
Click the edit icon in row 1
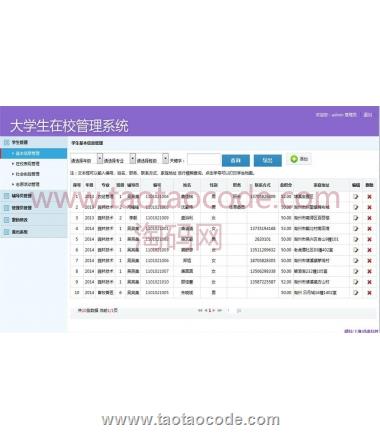click(356, 197)
